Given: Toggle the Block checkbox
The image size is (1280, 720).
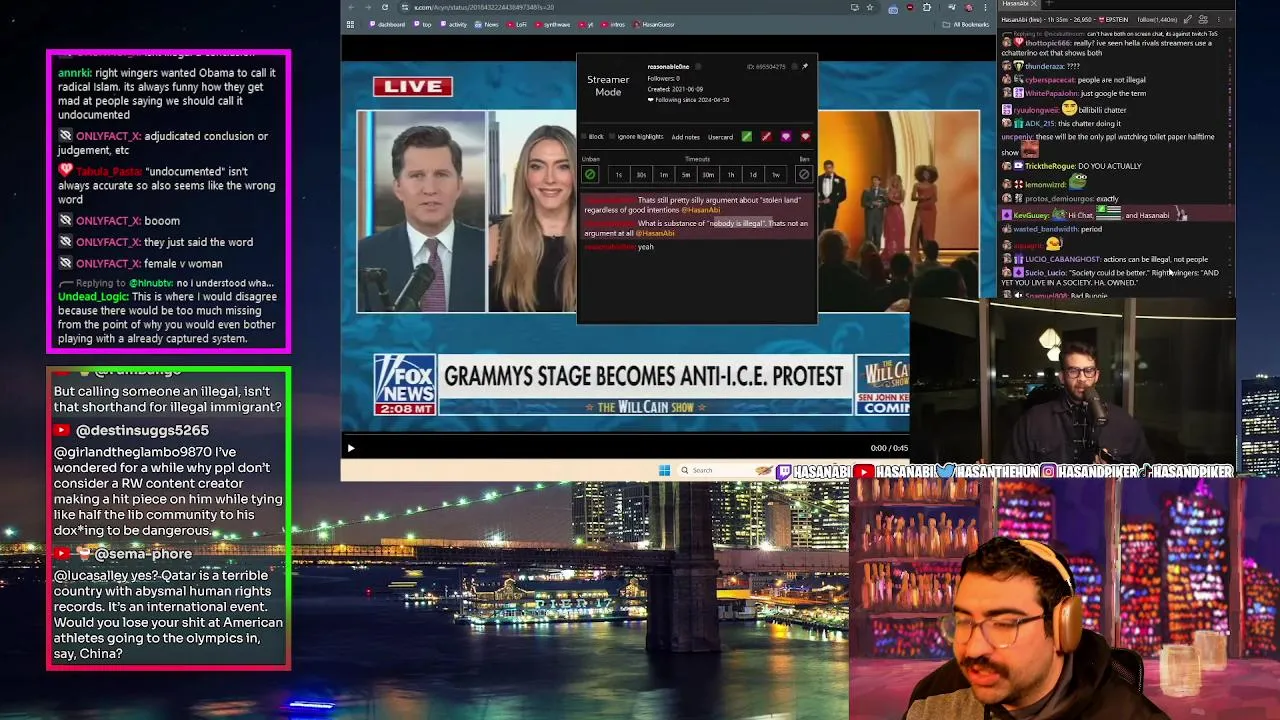Looking at the screenshot, I should pyautogui.click(x=584, y=137).
